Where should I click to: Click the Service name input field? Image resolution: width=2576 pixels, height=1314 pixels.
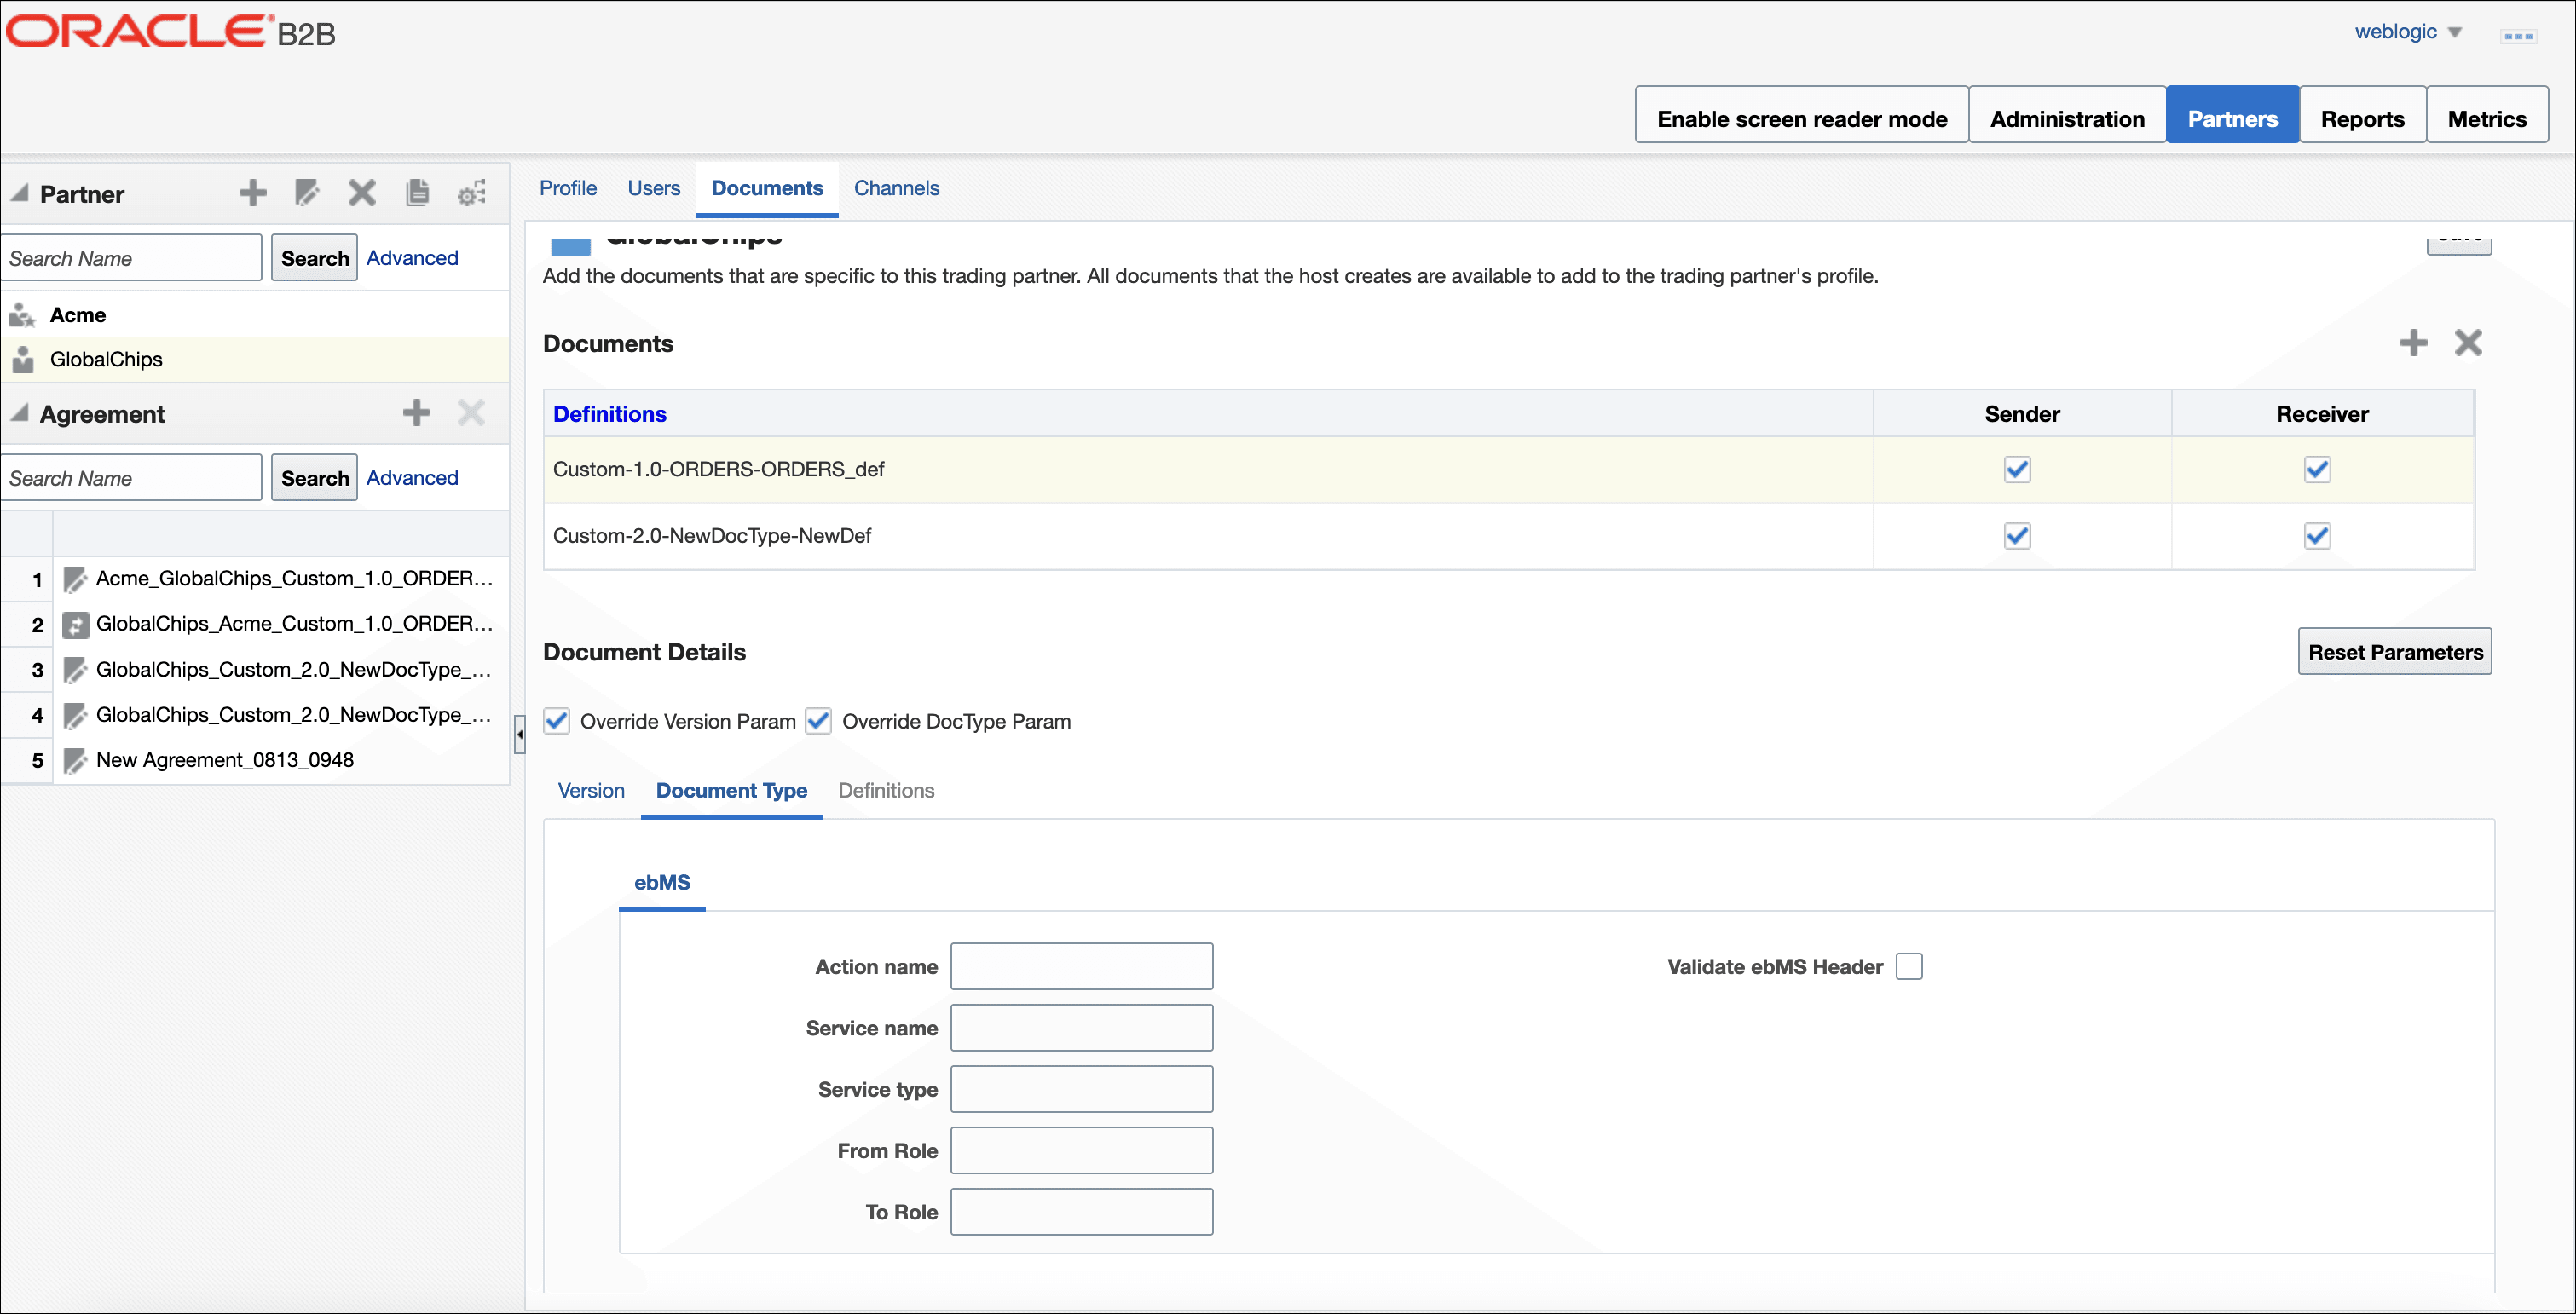pyautogui.click(x=1081, y=1028)
